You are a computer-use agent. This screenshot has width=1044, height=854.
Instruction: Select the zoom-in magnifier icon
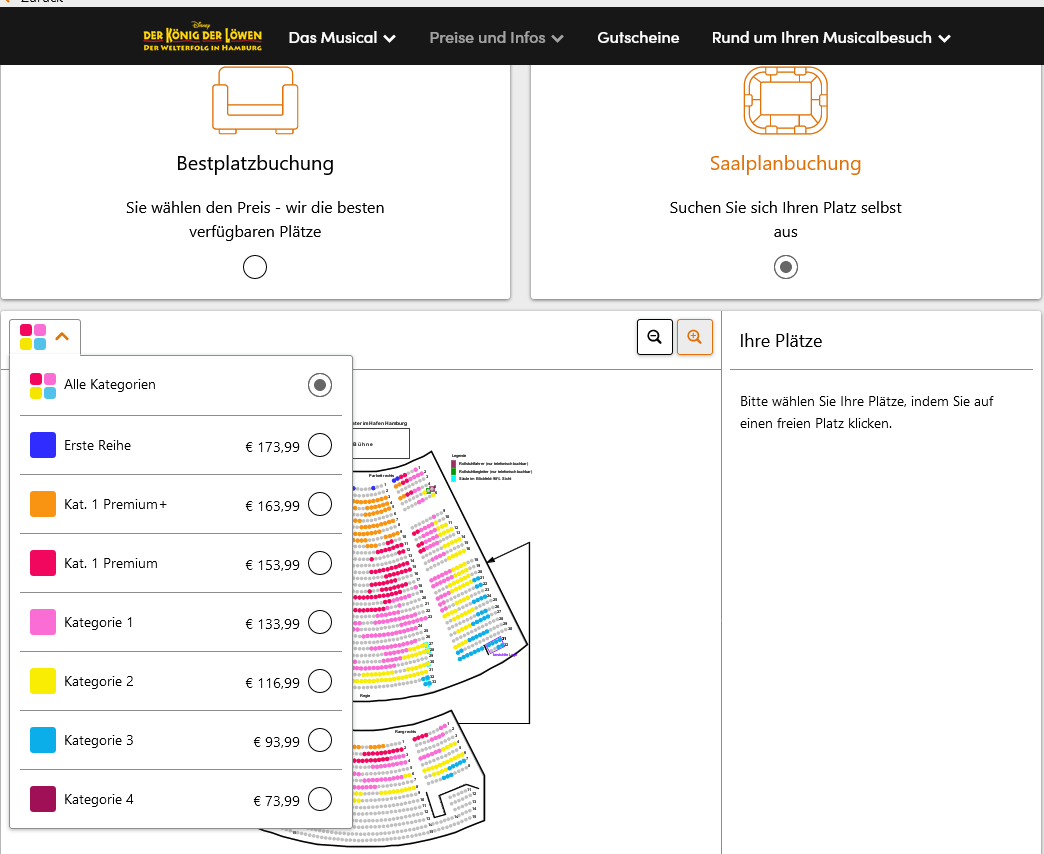pyautogui.click(x=695, y=337)
